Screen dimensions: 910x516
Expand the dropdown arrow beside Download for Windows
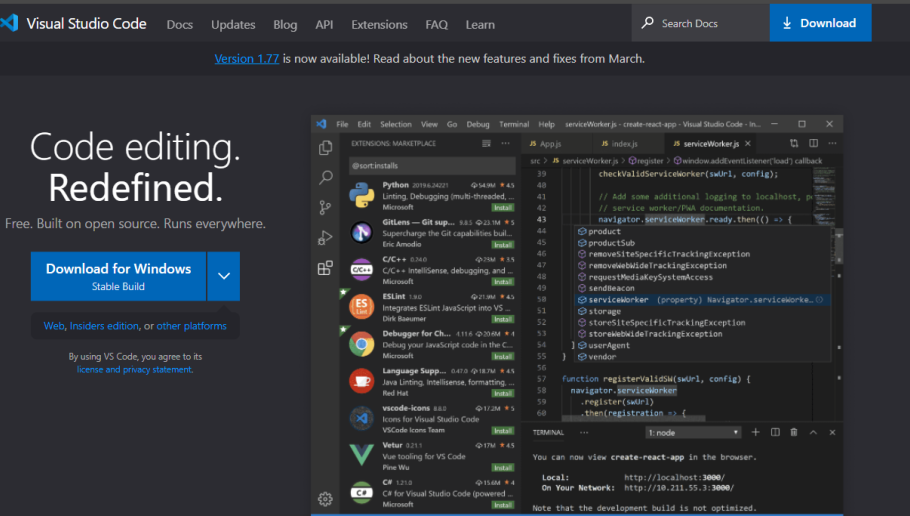click(224, 276)
